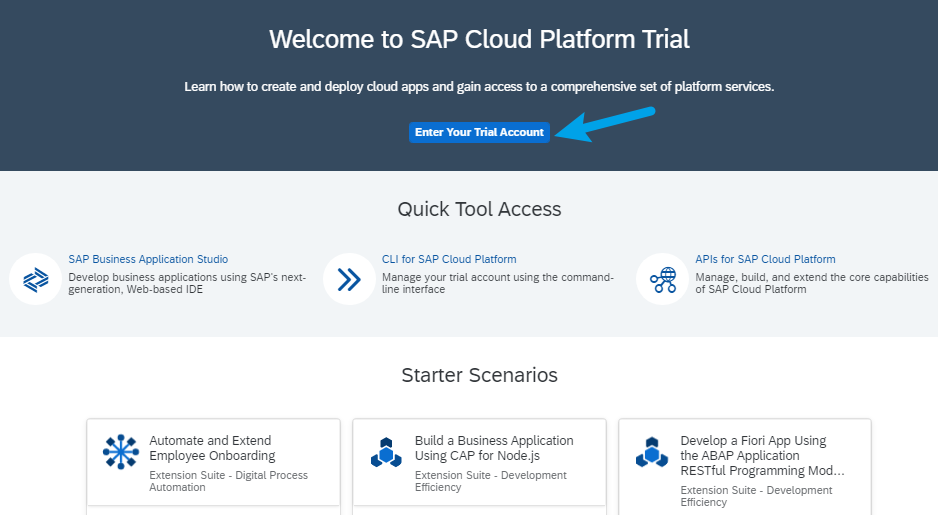The width and height of the screenshot is (938, 515).
Task: Open the SAP Business Application Studio icon
Action: click(x=35, y=279)
